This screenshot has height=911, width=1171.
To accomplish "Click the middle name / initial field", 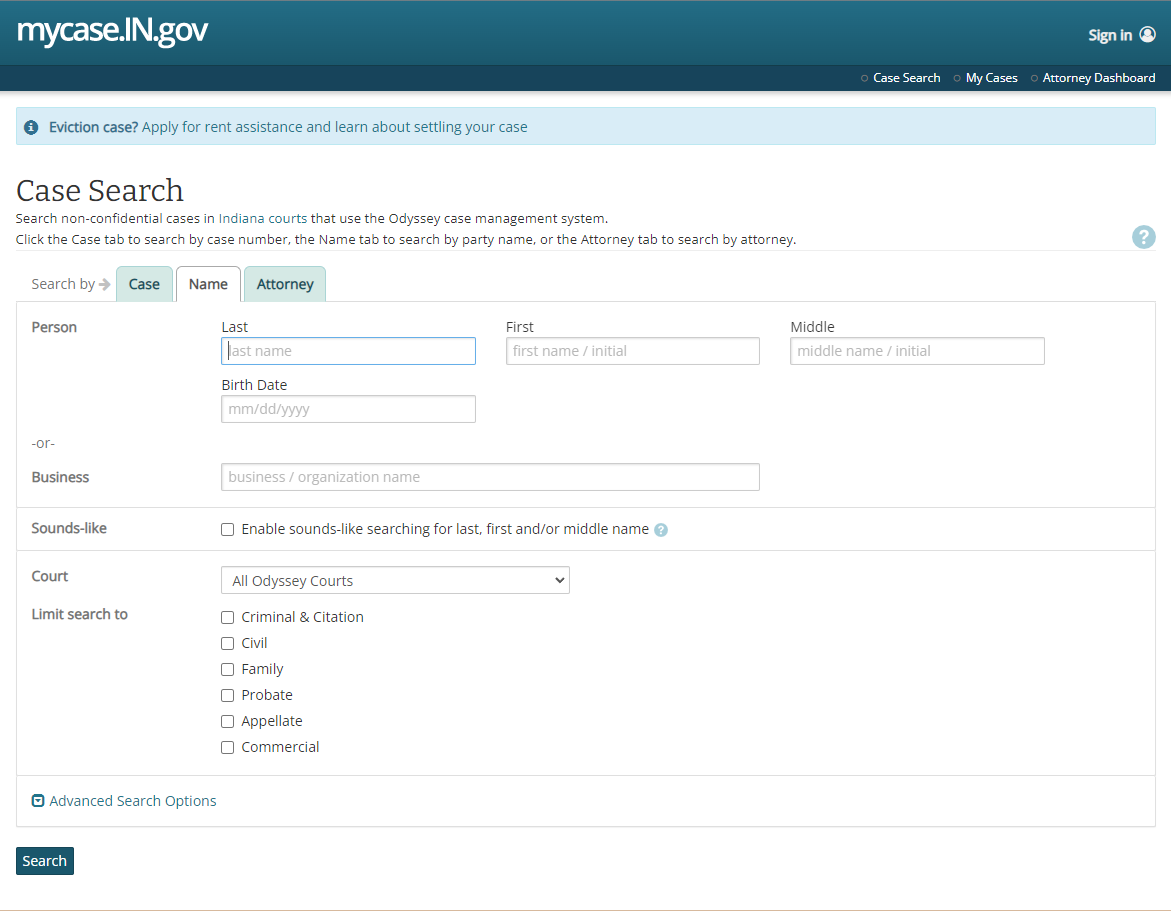I will point(917,351).
